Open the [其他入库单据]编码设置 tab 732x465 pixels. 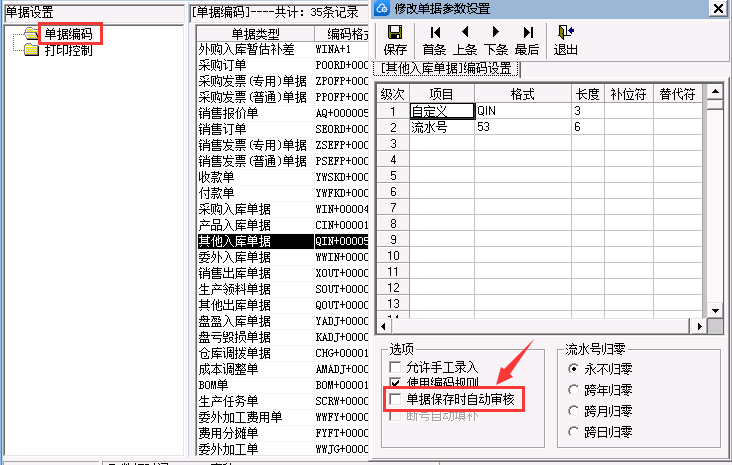(447, 69)
